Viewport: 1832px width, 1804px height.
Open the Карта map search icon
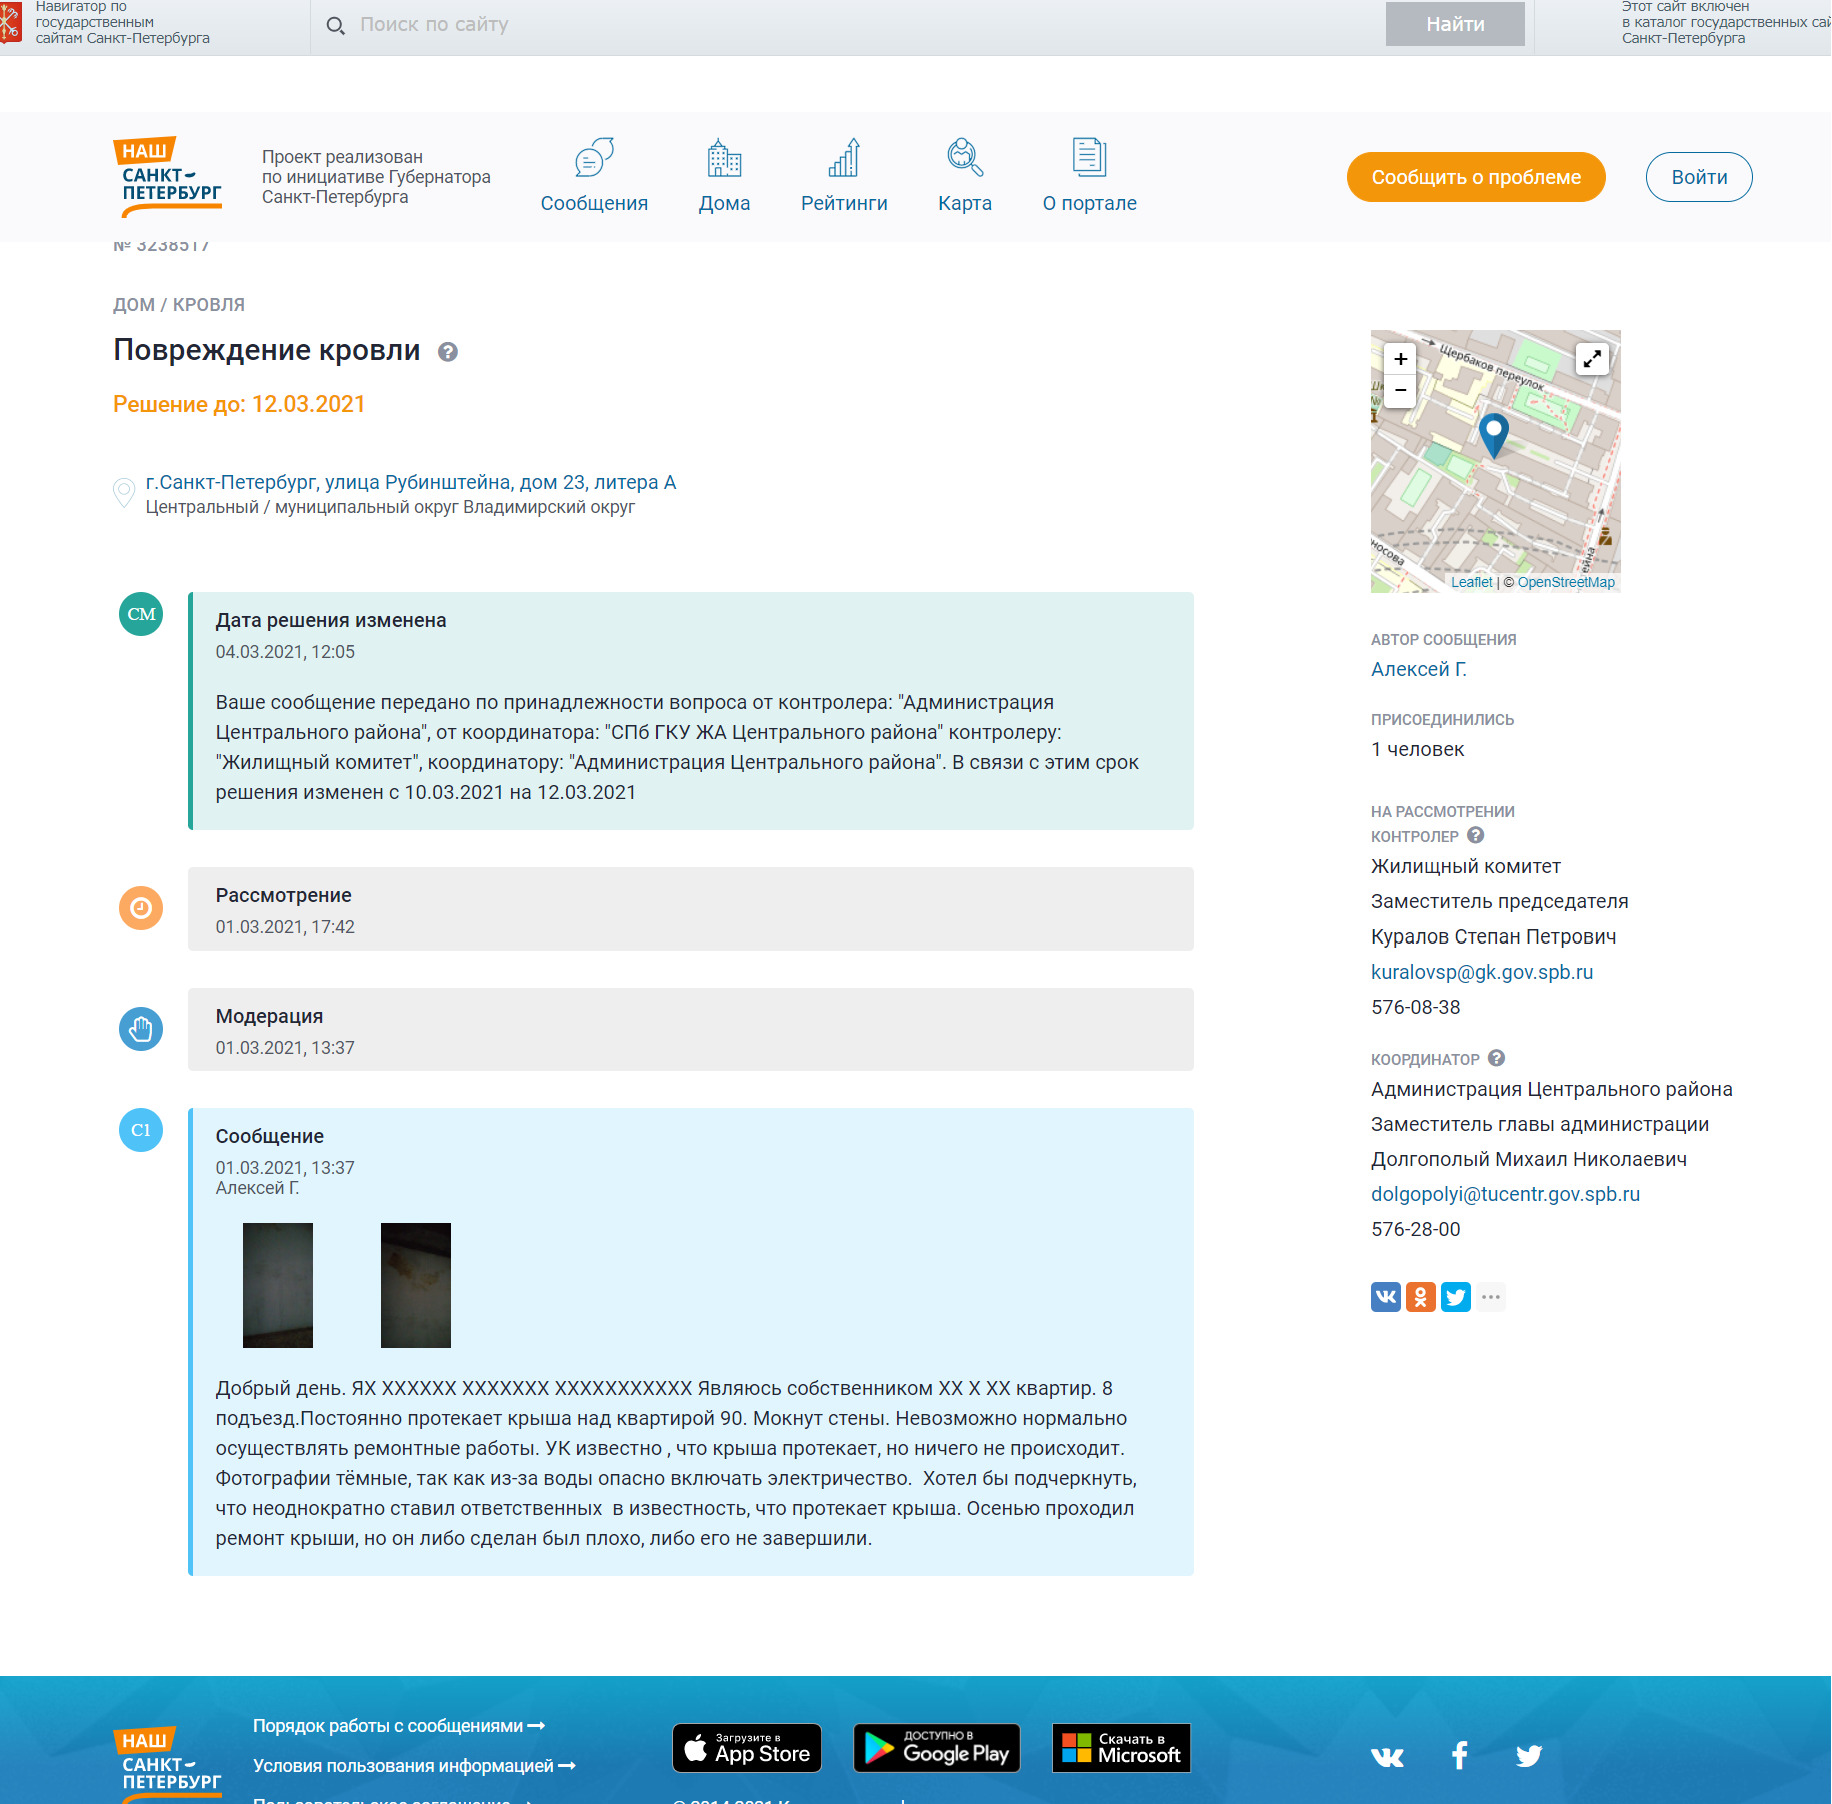coord(965,157)
